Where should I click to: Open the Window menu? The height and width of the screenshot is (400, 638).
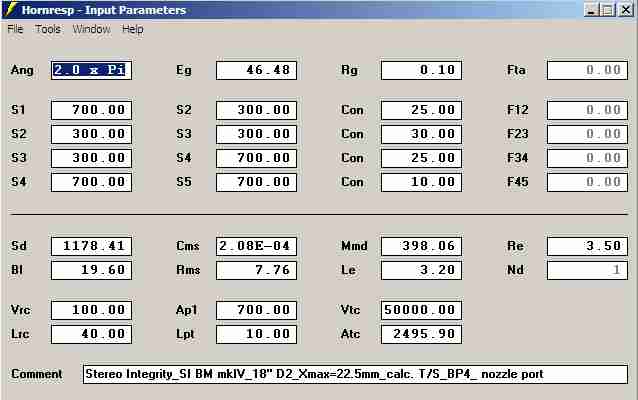pos(92,29)
